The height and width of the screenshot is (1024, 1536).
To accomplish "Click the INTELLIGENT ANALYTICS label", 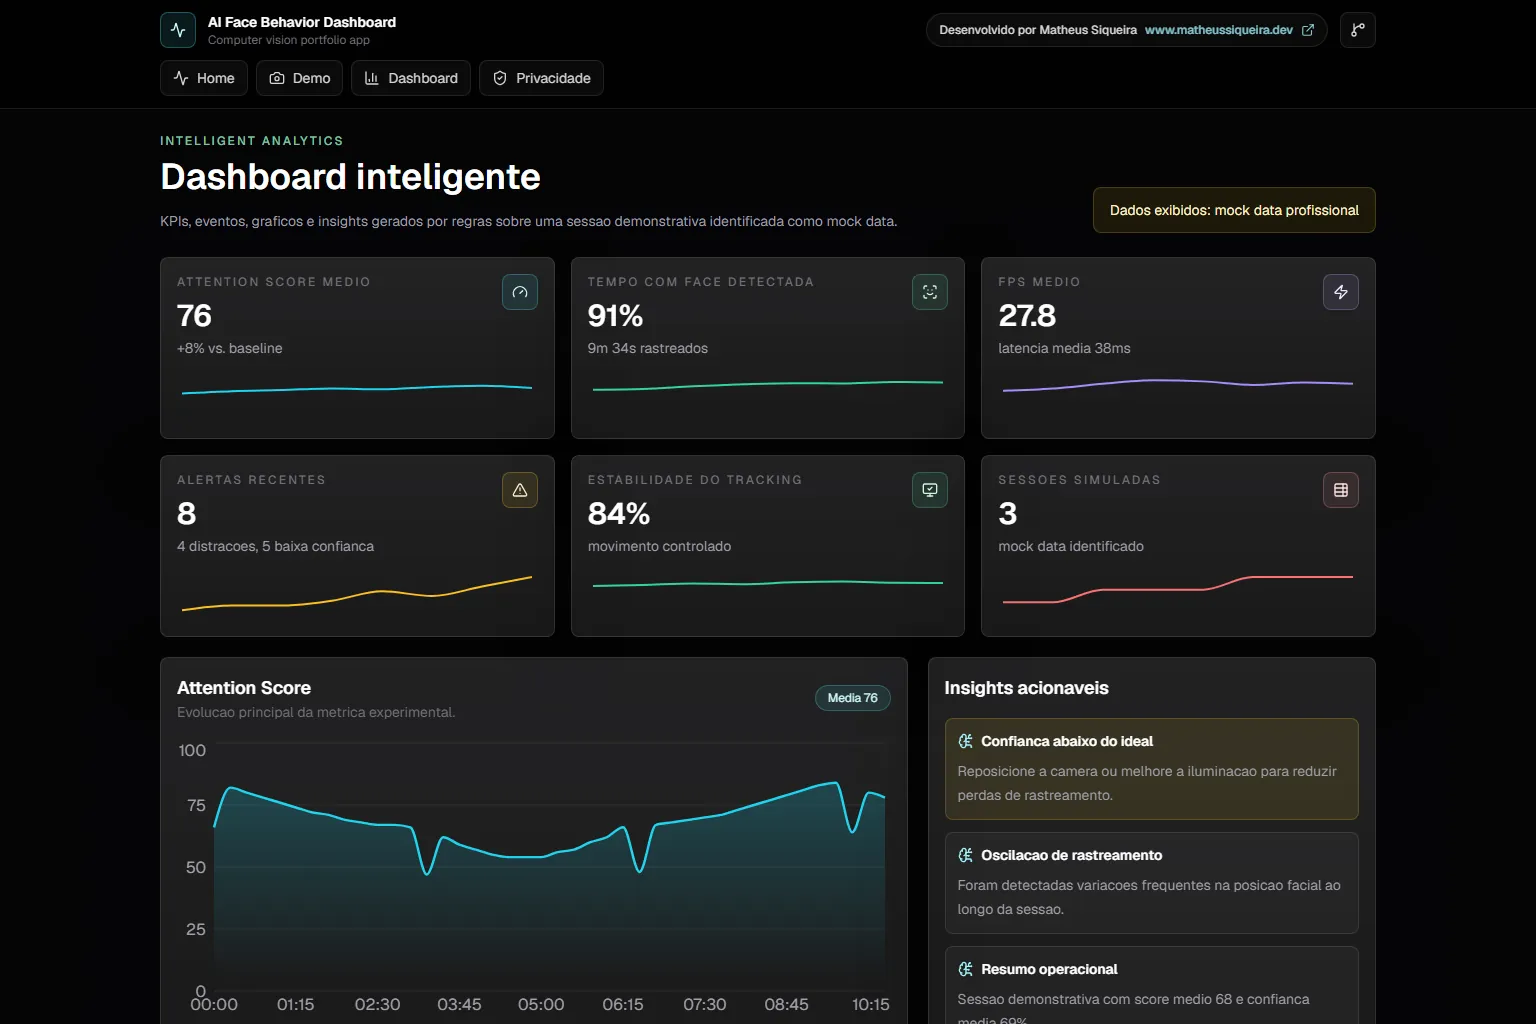I will pos(252,141).
